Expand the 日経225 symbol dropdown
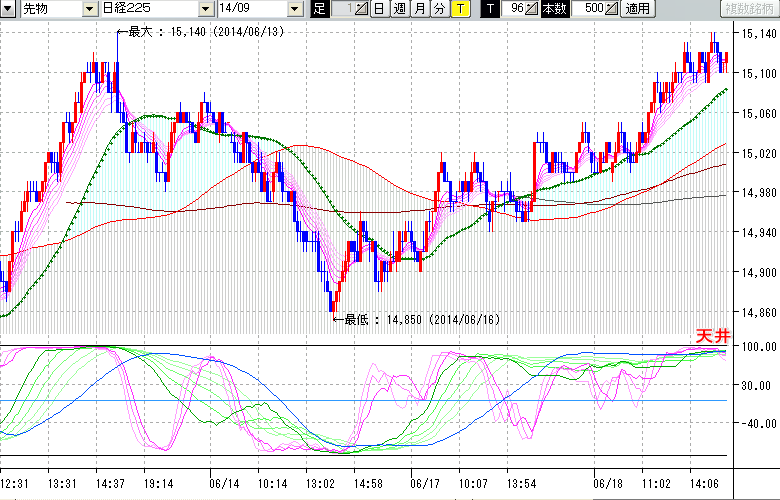The height and width of the screenshot is (500, 780). click(x=206, y=9)
